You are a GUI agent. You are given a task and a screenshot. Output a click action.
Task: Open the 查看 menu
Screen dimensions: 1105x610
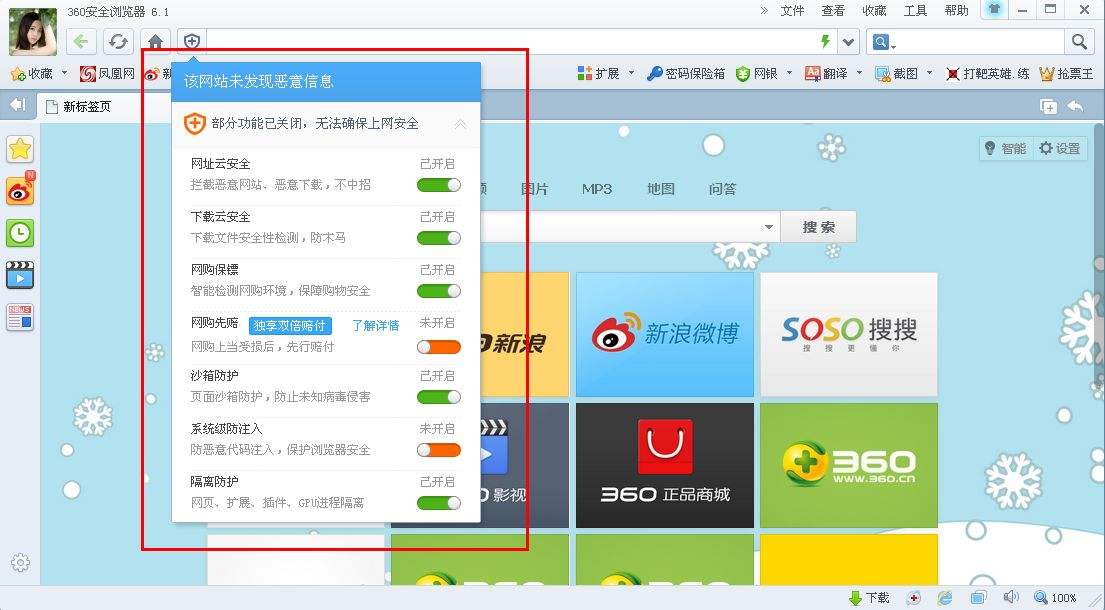(x=833, y=11)
